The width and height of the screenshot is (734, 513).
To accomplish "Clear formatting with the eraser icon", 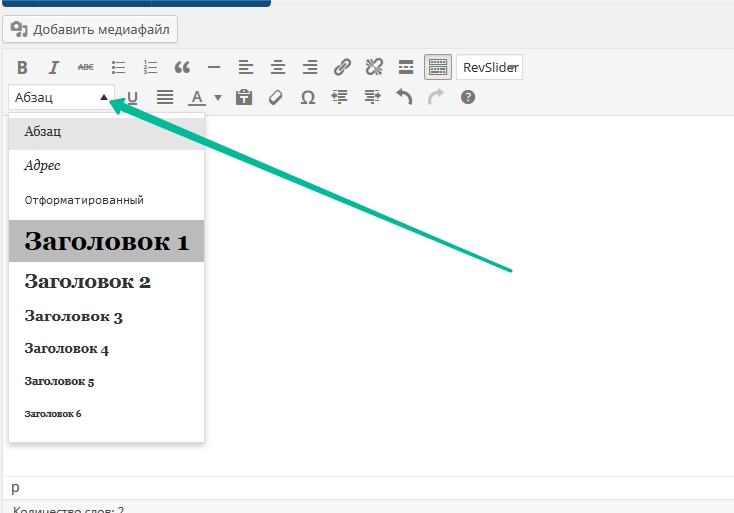I will point(275,98).
